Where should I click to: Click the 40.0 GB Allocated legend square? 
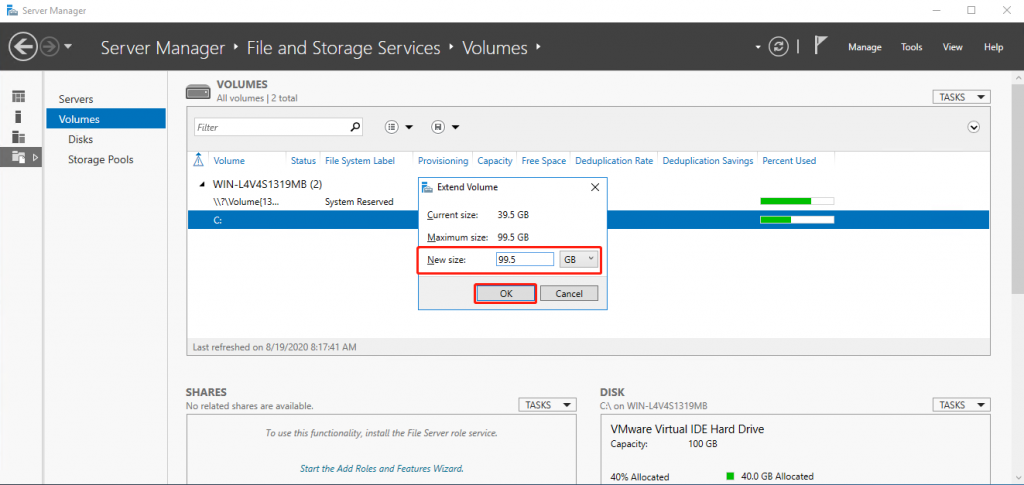[x=729, y=476]
